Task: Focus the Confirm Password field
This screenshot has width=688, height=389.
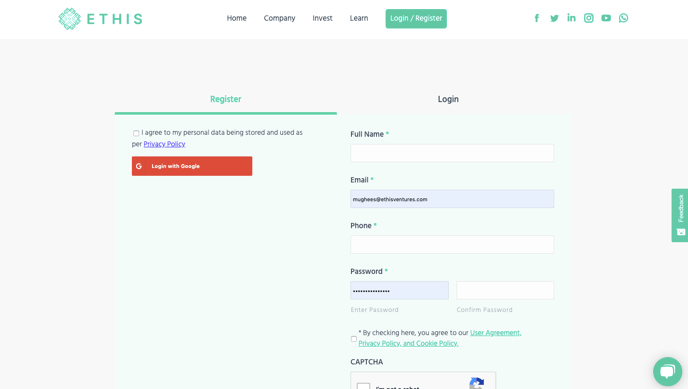Action: click(505, 291)
